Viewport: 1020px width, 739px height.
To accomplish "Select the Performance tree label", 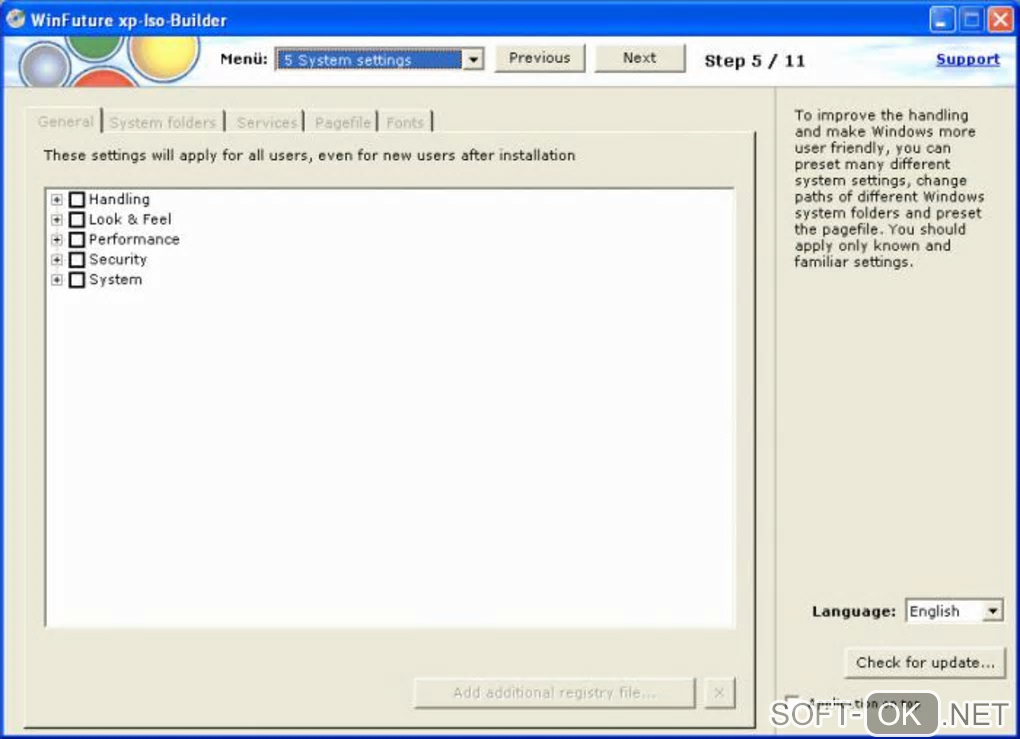I will [x=134, y=239].
